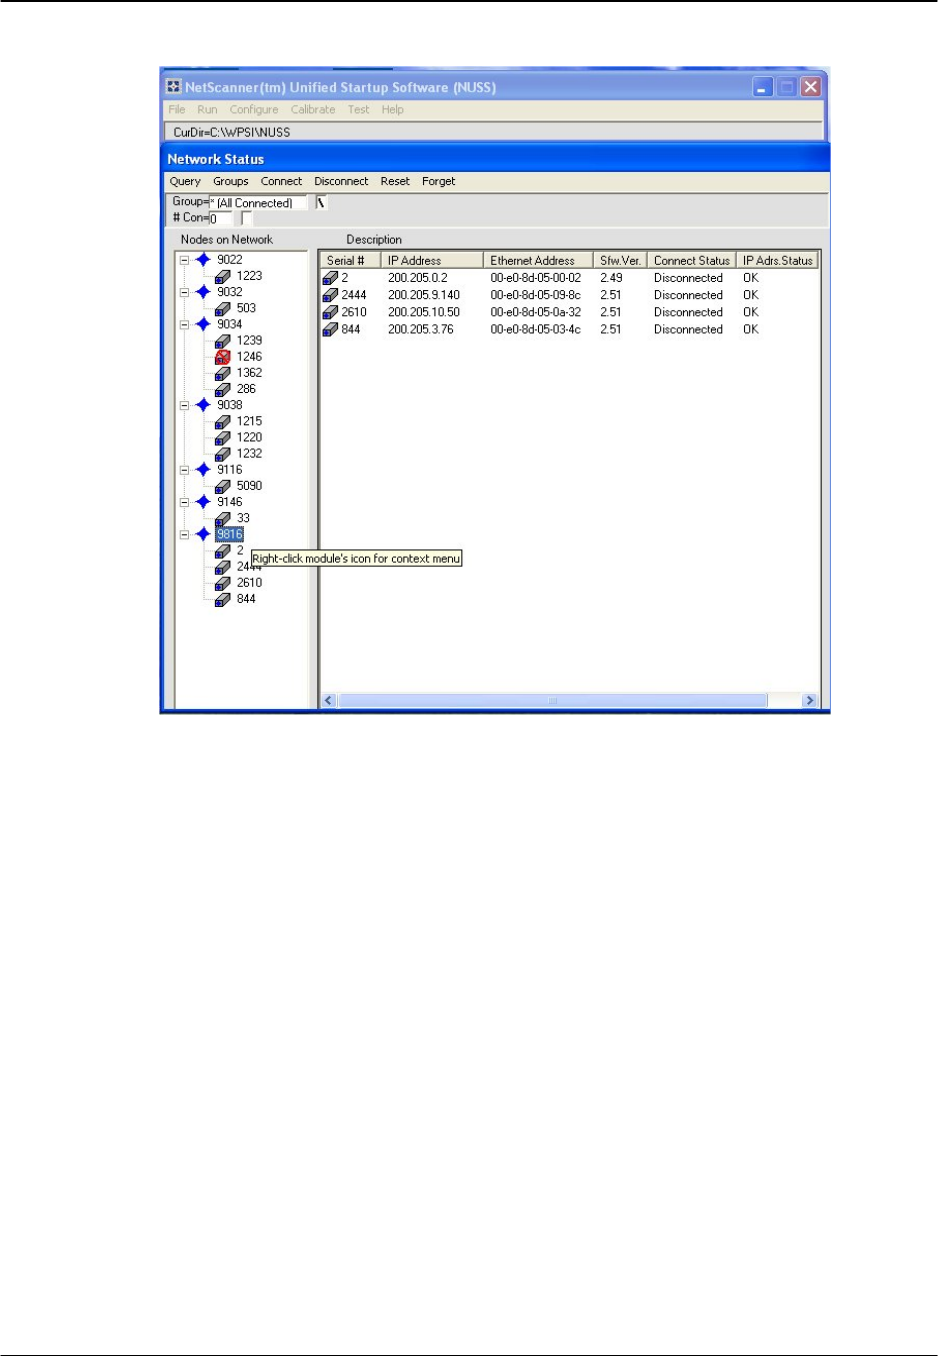Click the # Con= value field
The width and height of the screenshot is (938, 1356).
(x=221, y=218)
